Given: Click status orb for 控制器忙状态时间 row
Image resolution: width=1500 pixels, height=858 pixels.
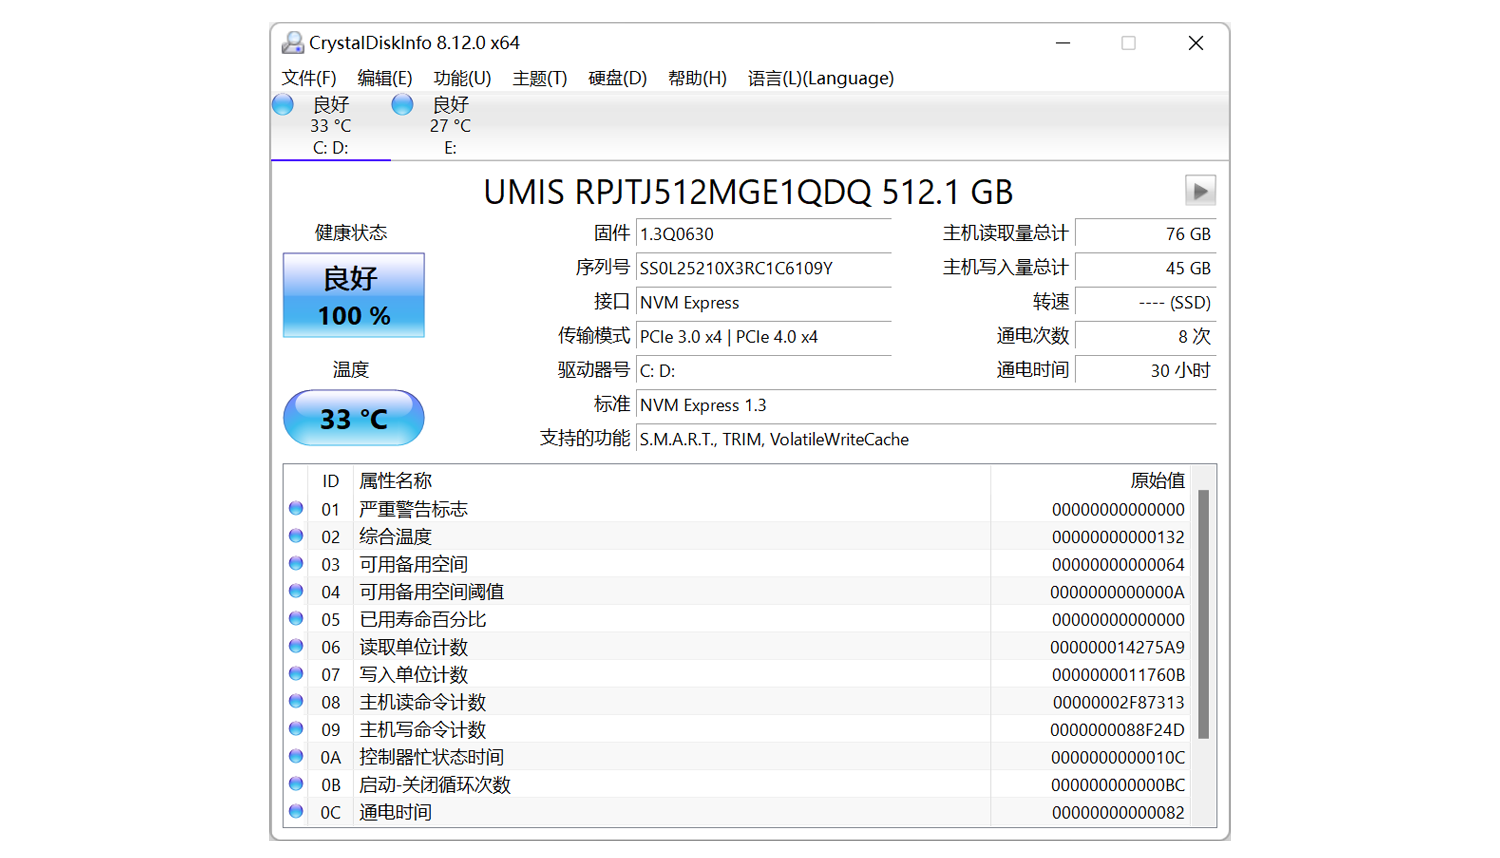Looking at the screenshot, I should click(x=296, y=756).
